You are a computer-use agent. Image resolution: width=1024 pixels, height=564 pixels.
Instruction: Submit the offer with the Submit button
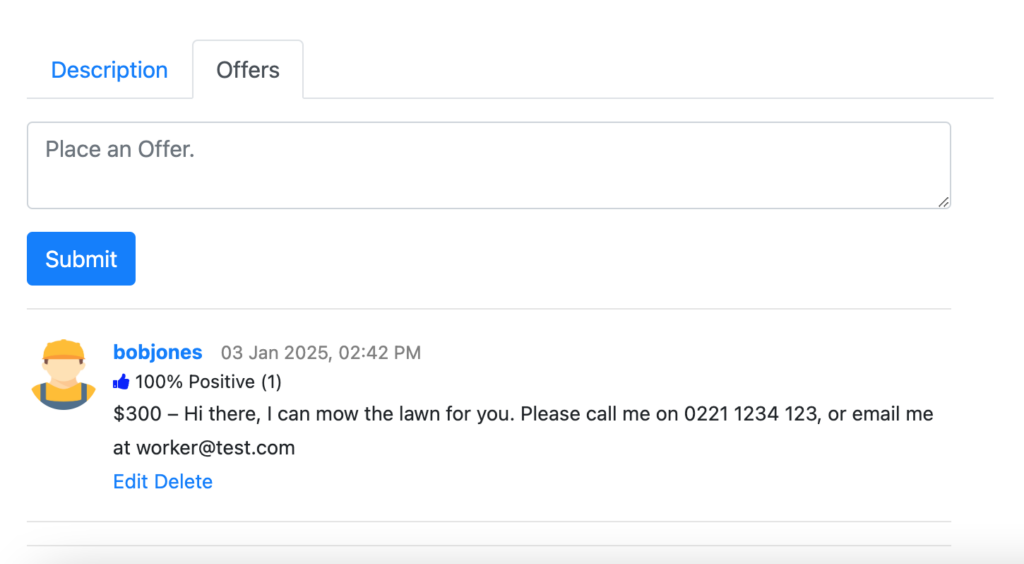[x=81, y=258]
